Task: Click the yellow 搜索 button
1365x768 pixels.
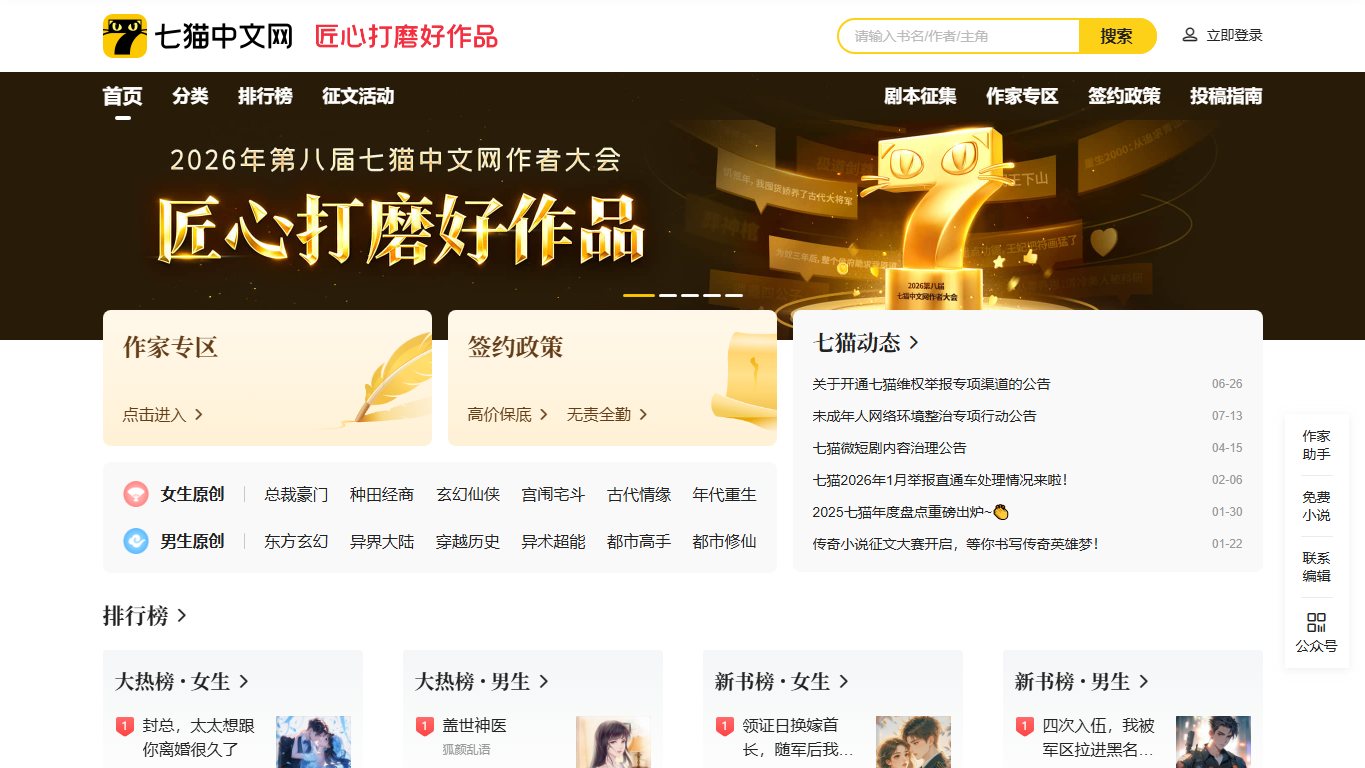Action: pyautogui.click(x=1117, y=36)
